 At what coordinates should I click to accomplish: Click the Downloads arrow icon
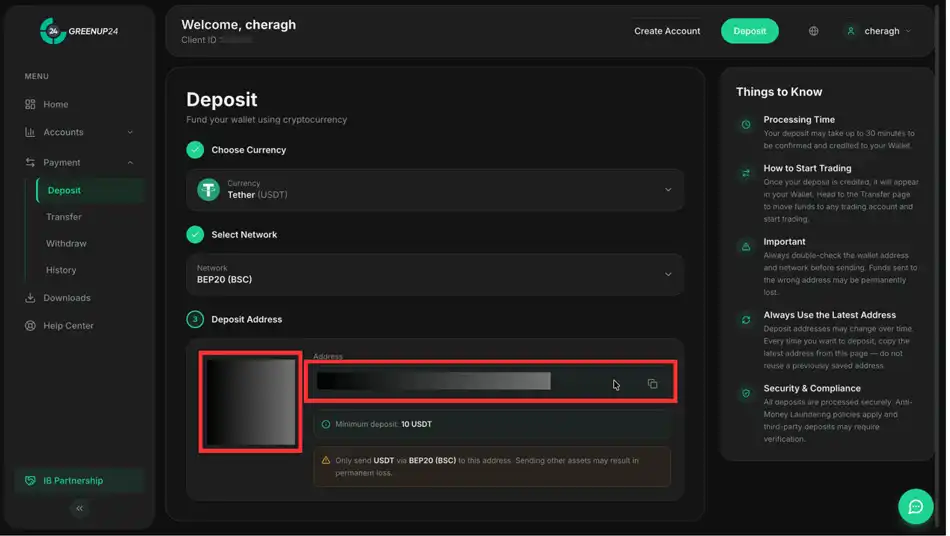30,298
